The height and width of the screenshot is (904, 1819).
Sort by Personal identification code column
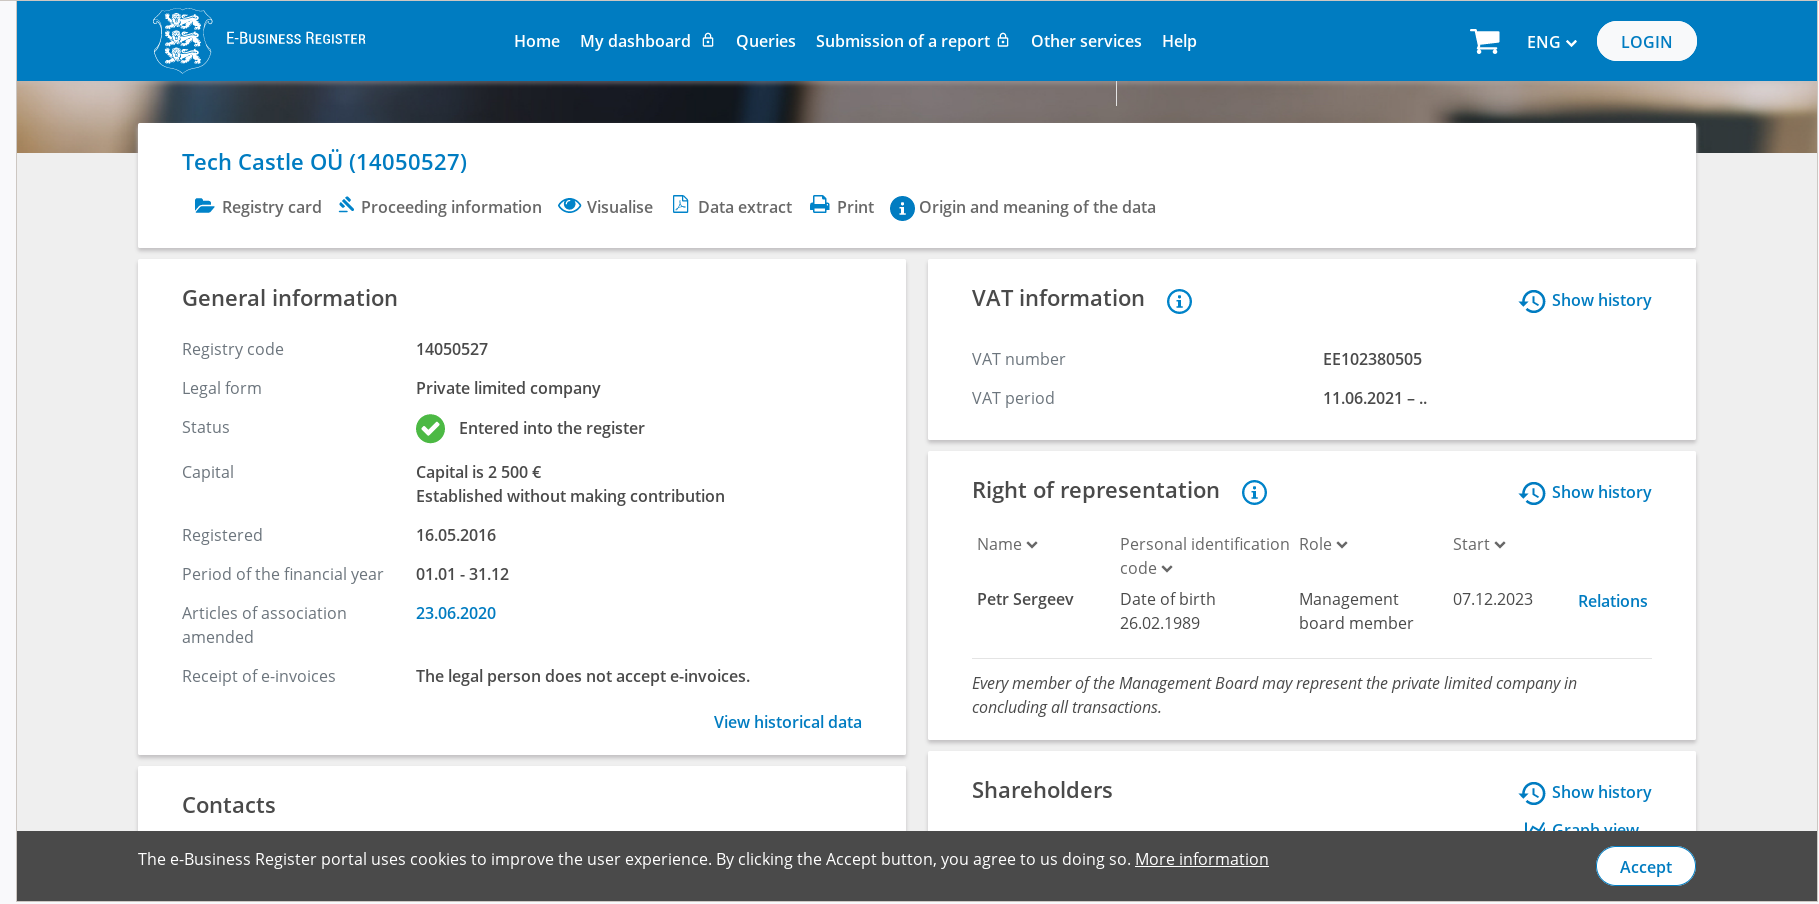coord(1204,556)
